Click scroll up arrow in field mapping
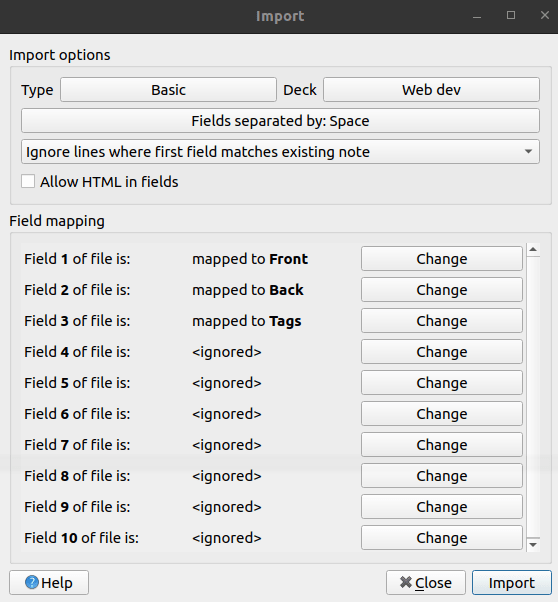Viewport: 558px width, 602px height. pyautogui.click(x=533, y=250)
